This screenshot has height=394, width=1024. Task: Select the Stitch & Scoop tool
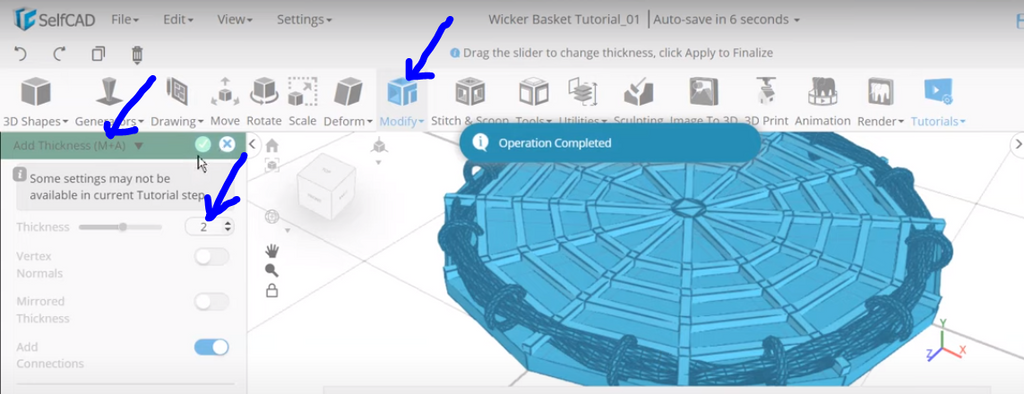point(470,101)
